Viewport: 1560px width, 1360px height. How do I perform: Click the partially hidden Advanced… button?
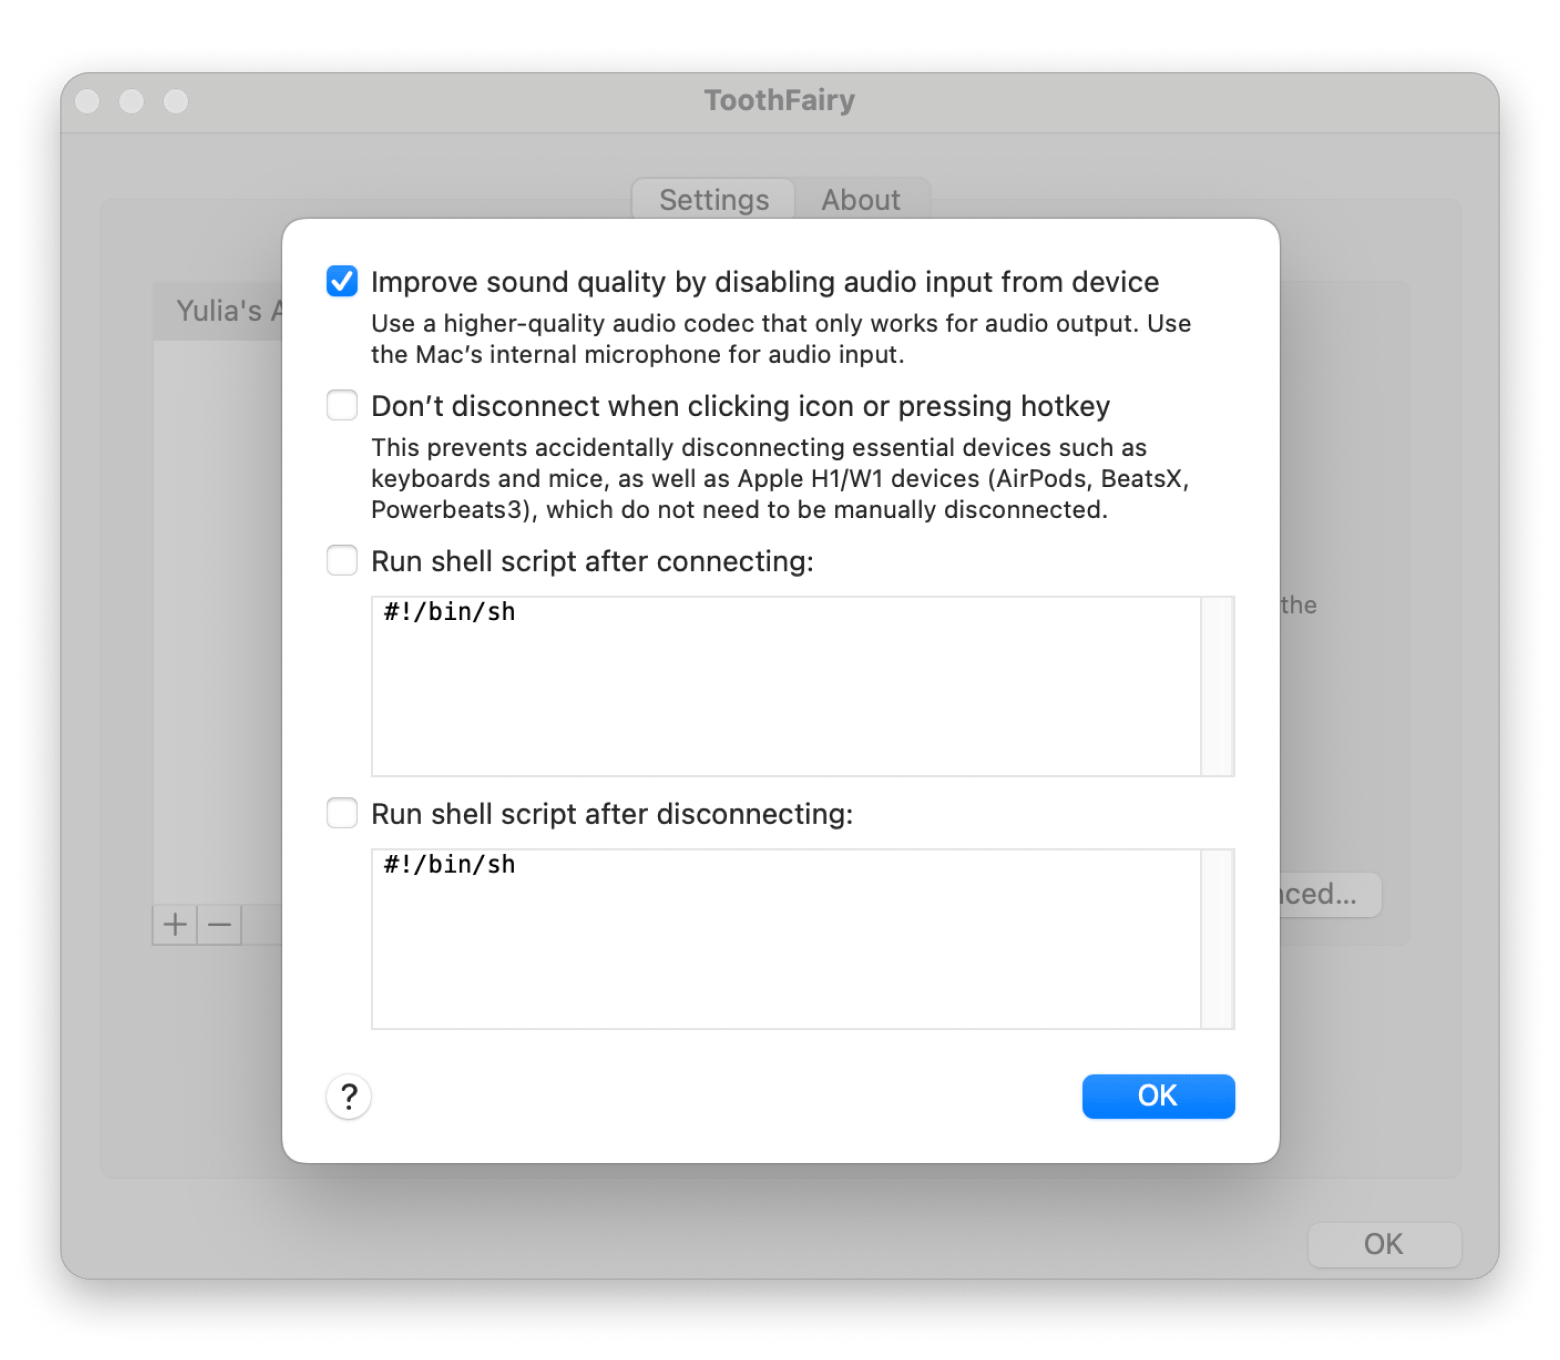(x=1329, y=894)
